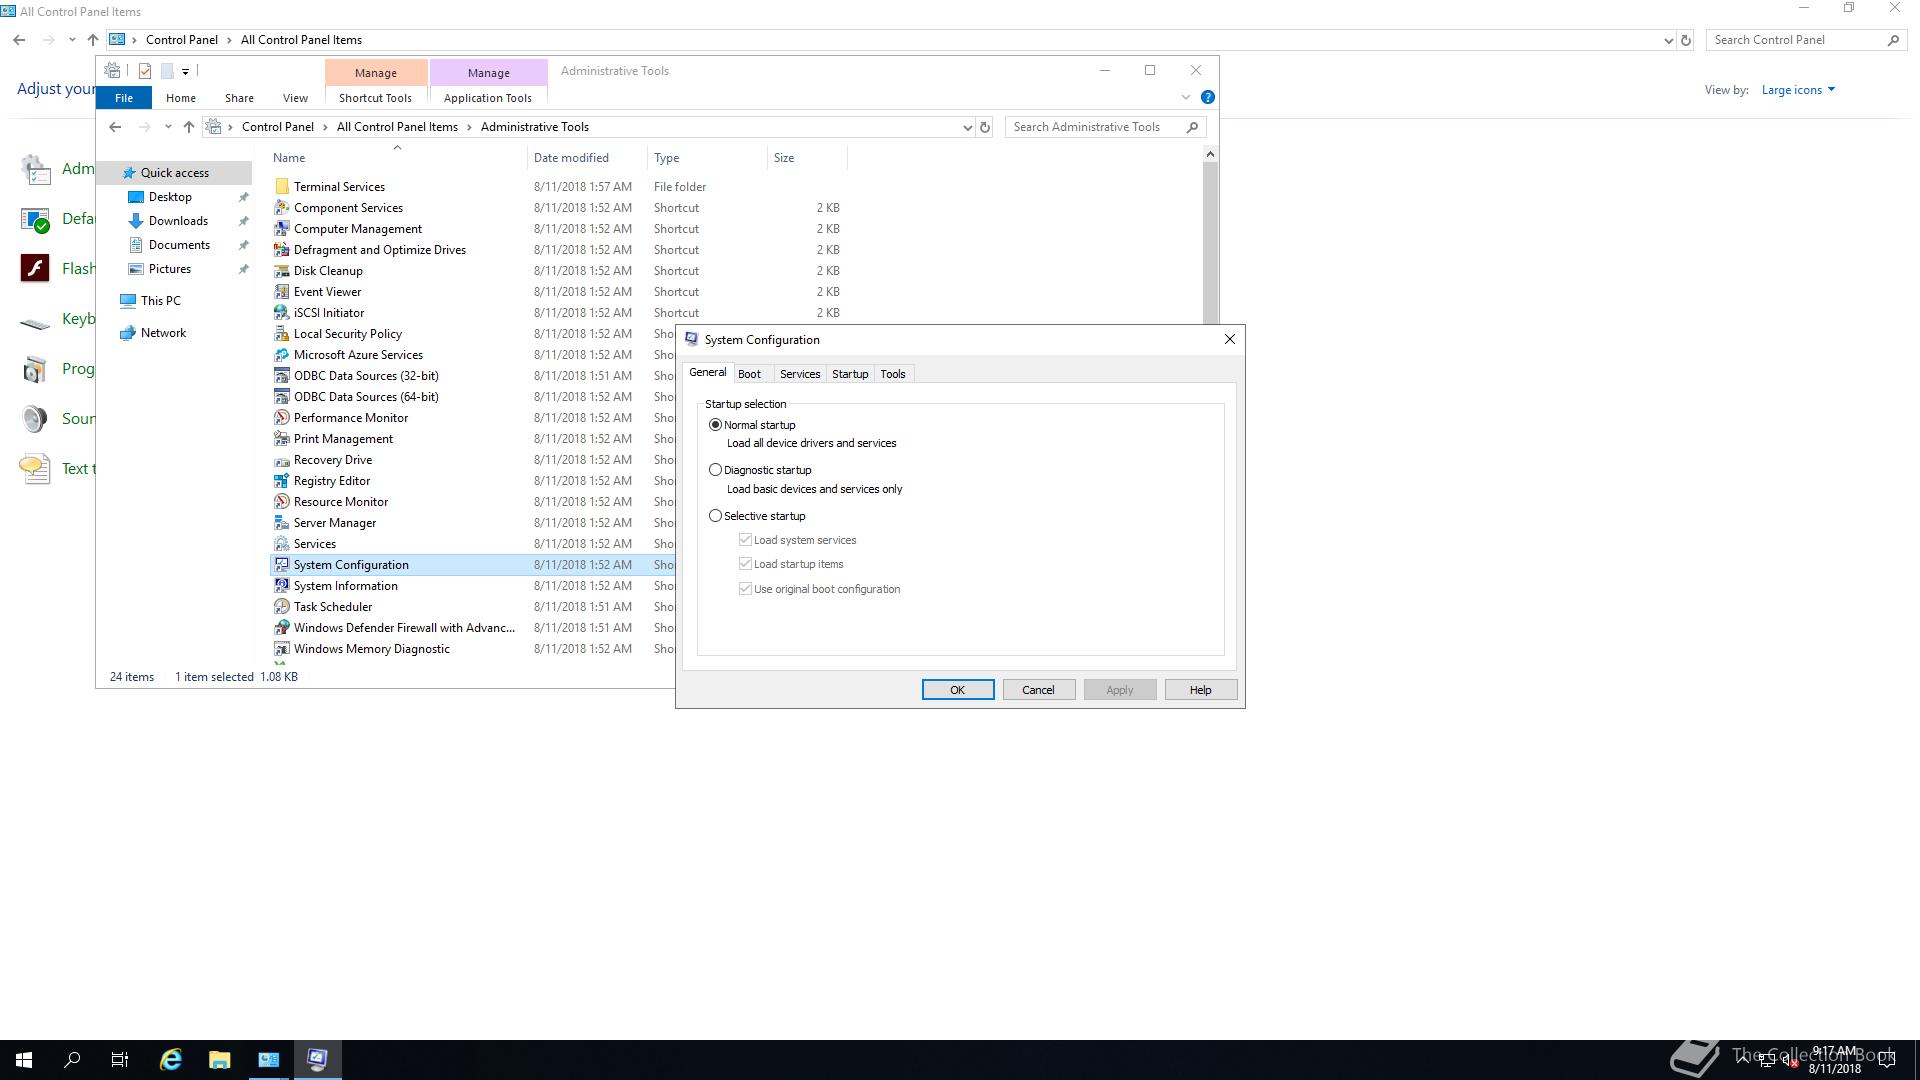Image resolution: width=1920 pixels, height=1080 pixels.
Task: Toggle Use original boot configuration checkbox
Action: 745,589
